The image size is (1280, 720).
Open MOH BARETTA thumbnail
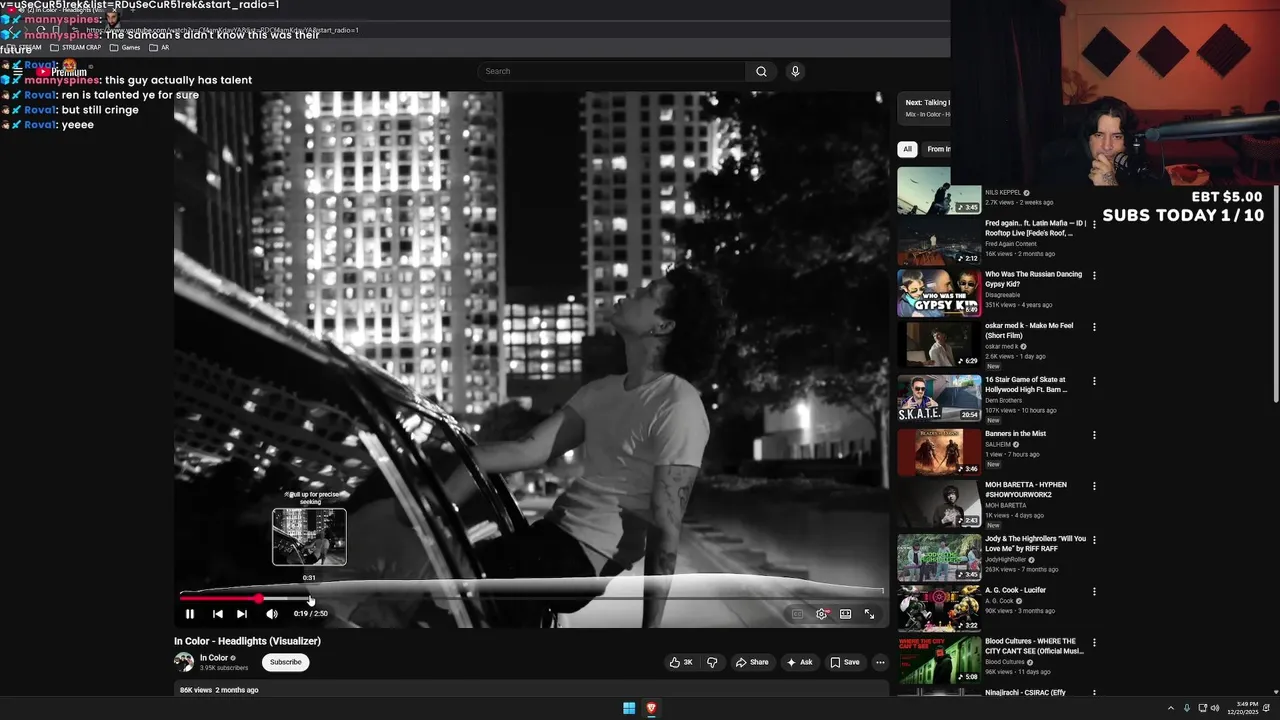tap(939, 504)
